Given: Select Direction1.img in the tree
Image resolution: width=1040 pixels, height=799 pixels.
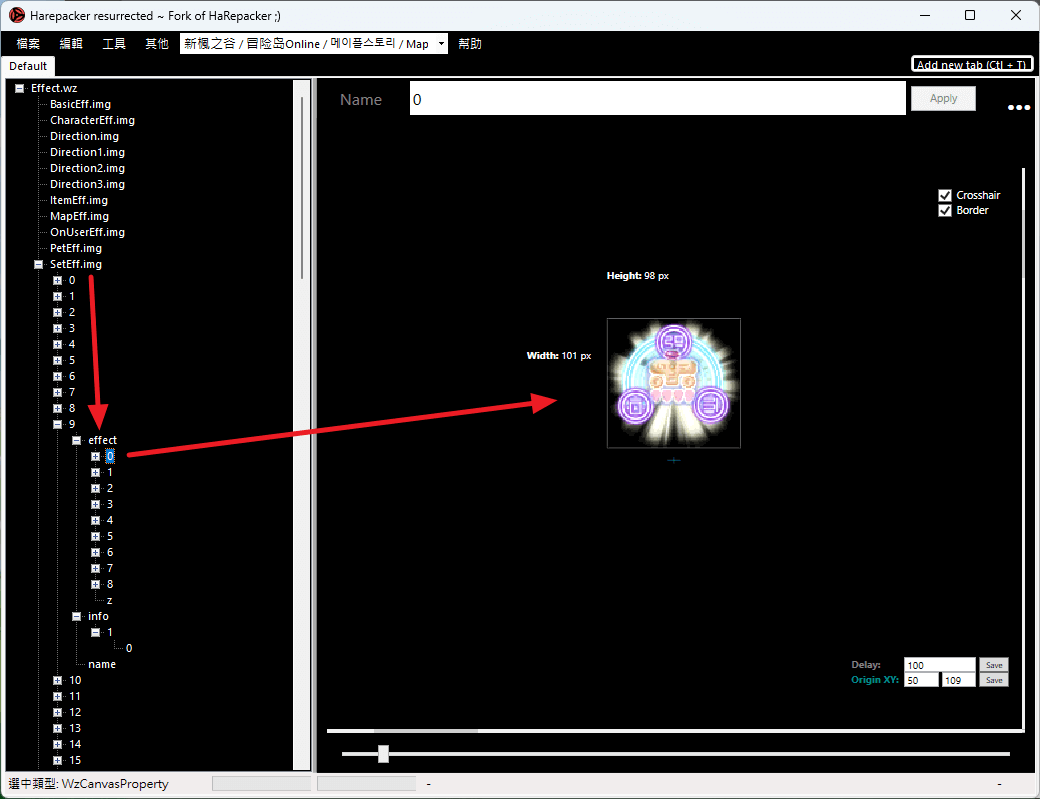Looking at the screenshot, I should pos(87,152).
